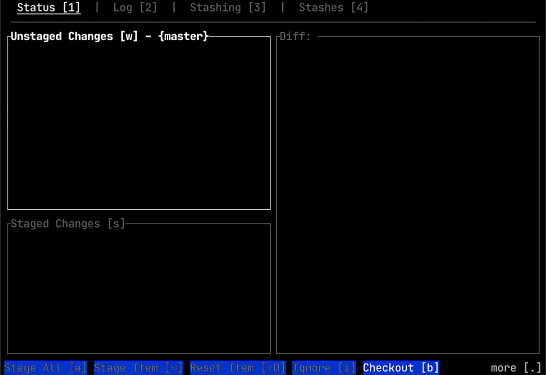This screenshot has height=375, width=546.
Task: Click the Stage Item command
Action: tap(138, 368)
